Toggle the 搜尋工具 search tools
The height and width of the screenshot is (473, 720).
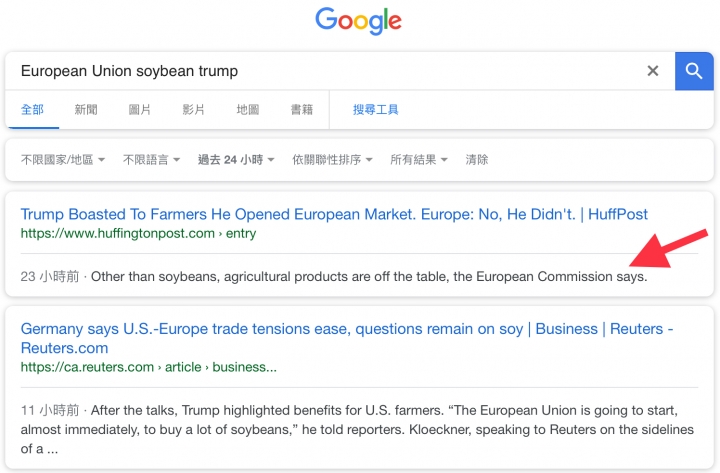[375, 109]
